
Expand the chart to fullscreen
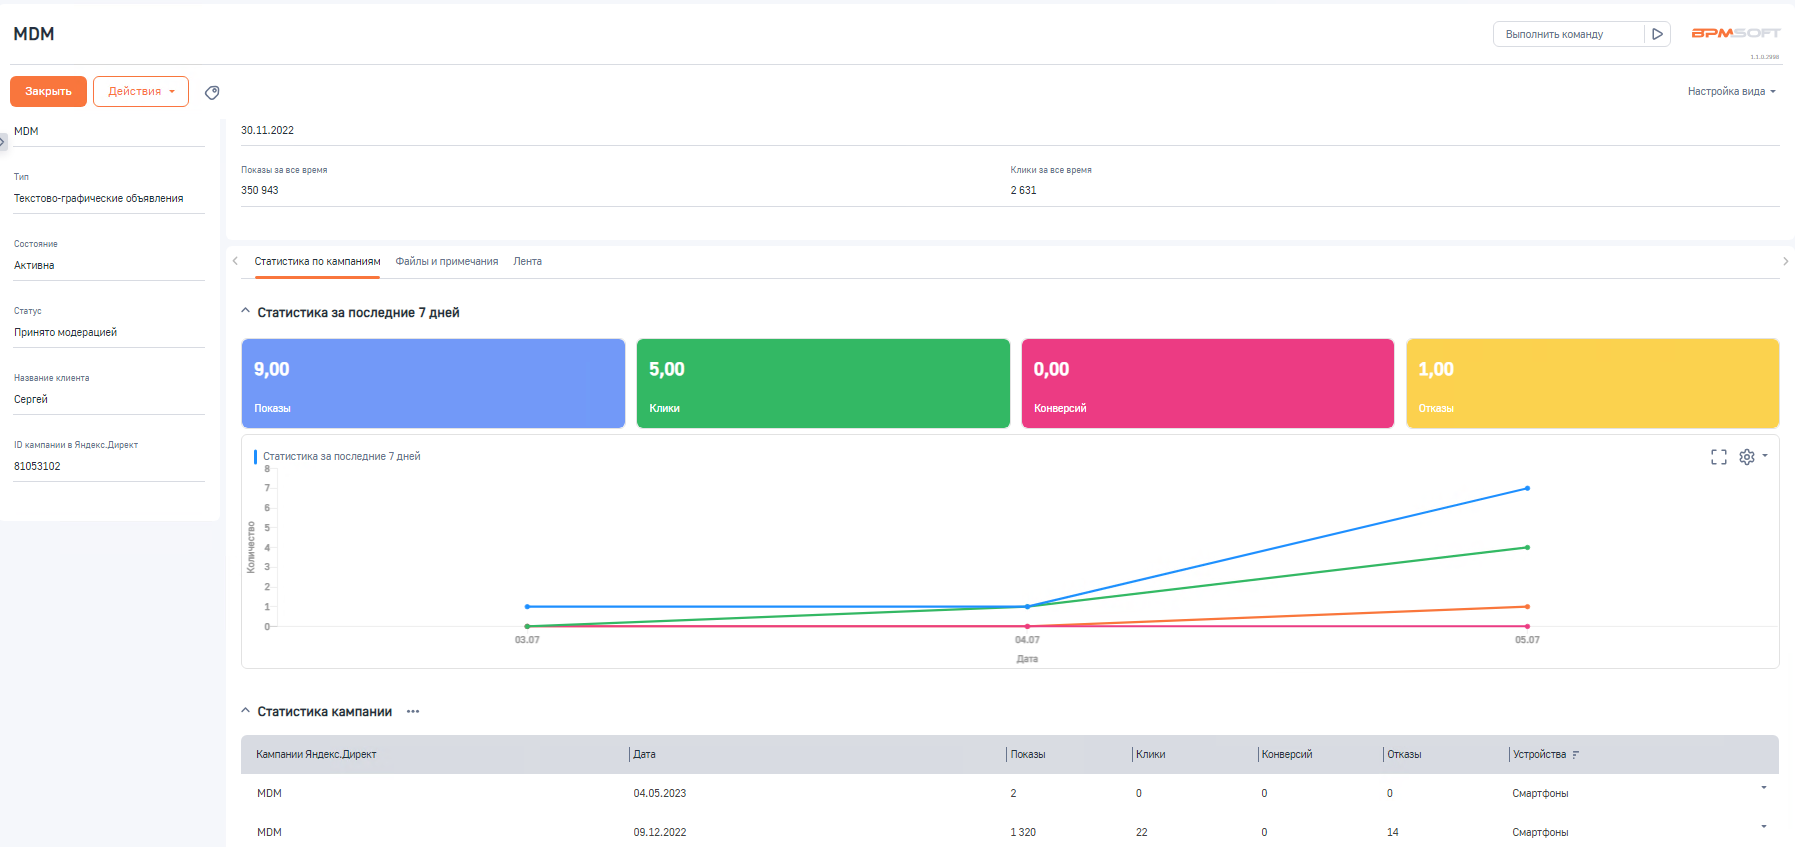click(1718, 457)
